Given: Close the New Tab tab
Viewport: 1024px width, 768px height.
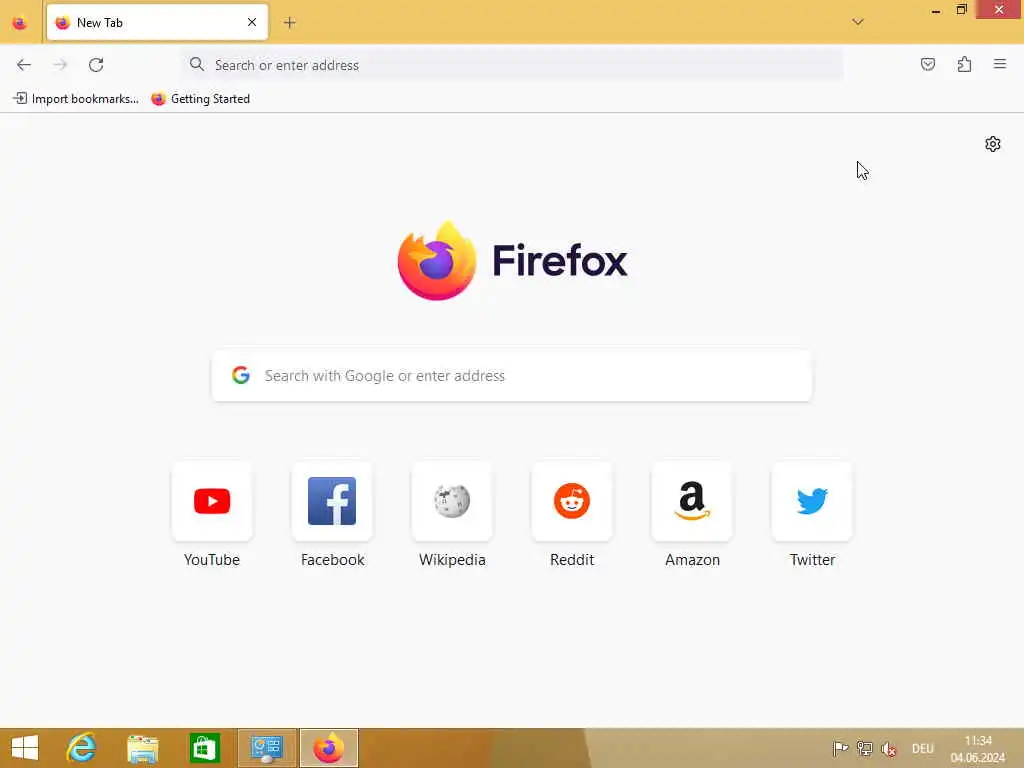Looking at the screenshot, I should coord(252,23).
